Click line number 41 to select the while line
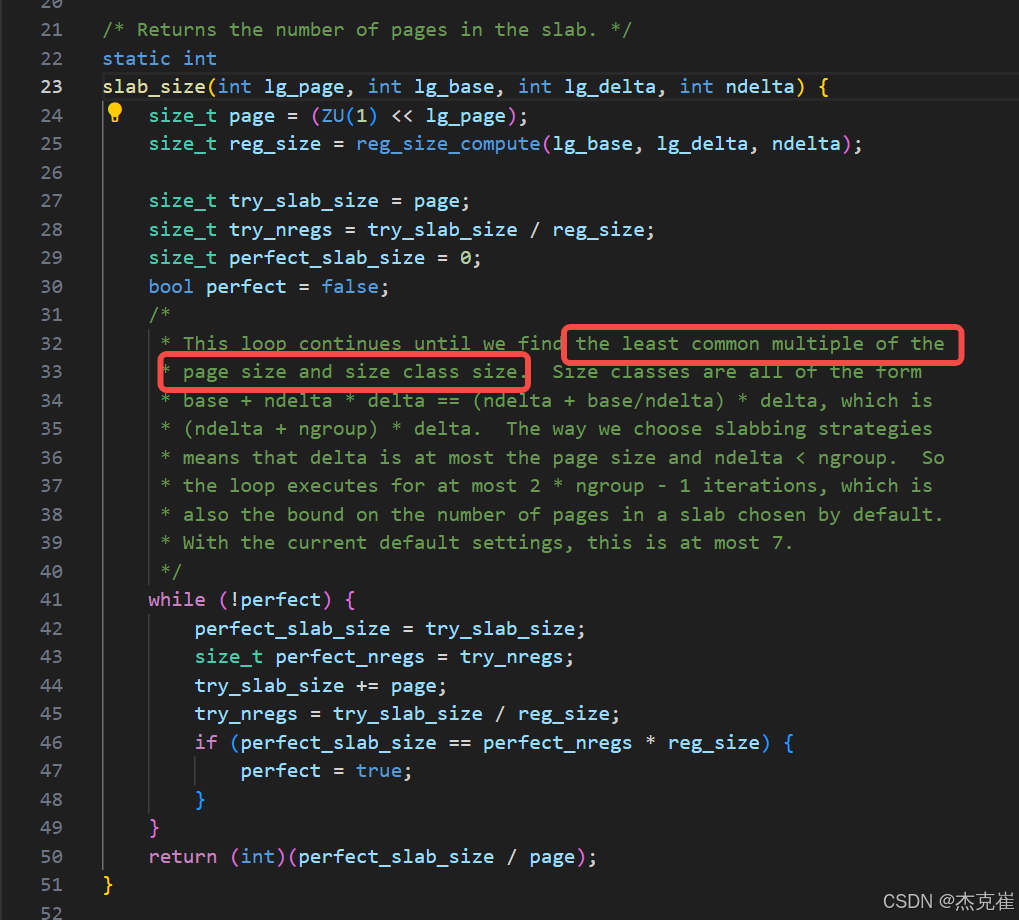 coord(51,599)
